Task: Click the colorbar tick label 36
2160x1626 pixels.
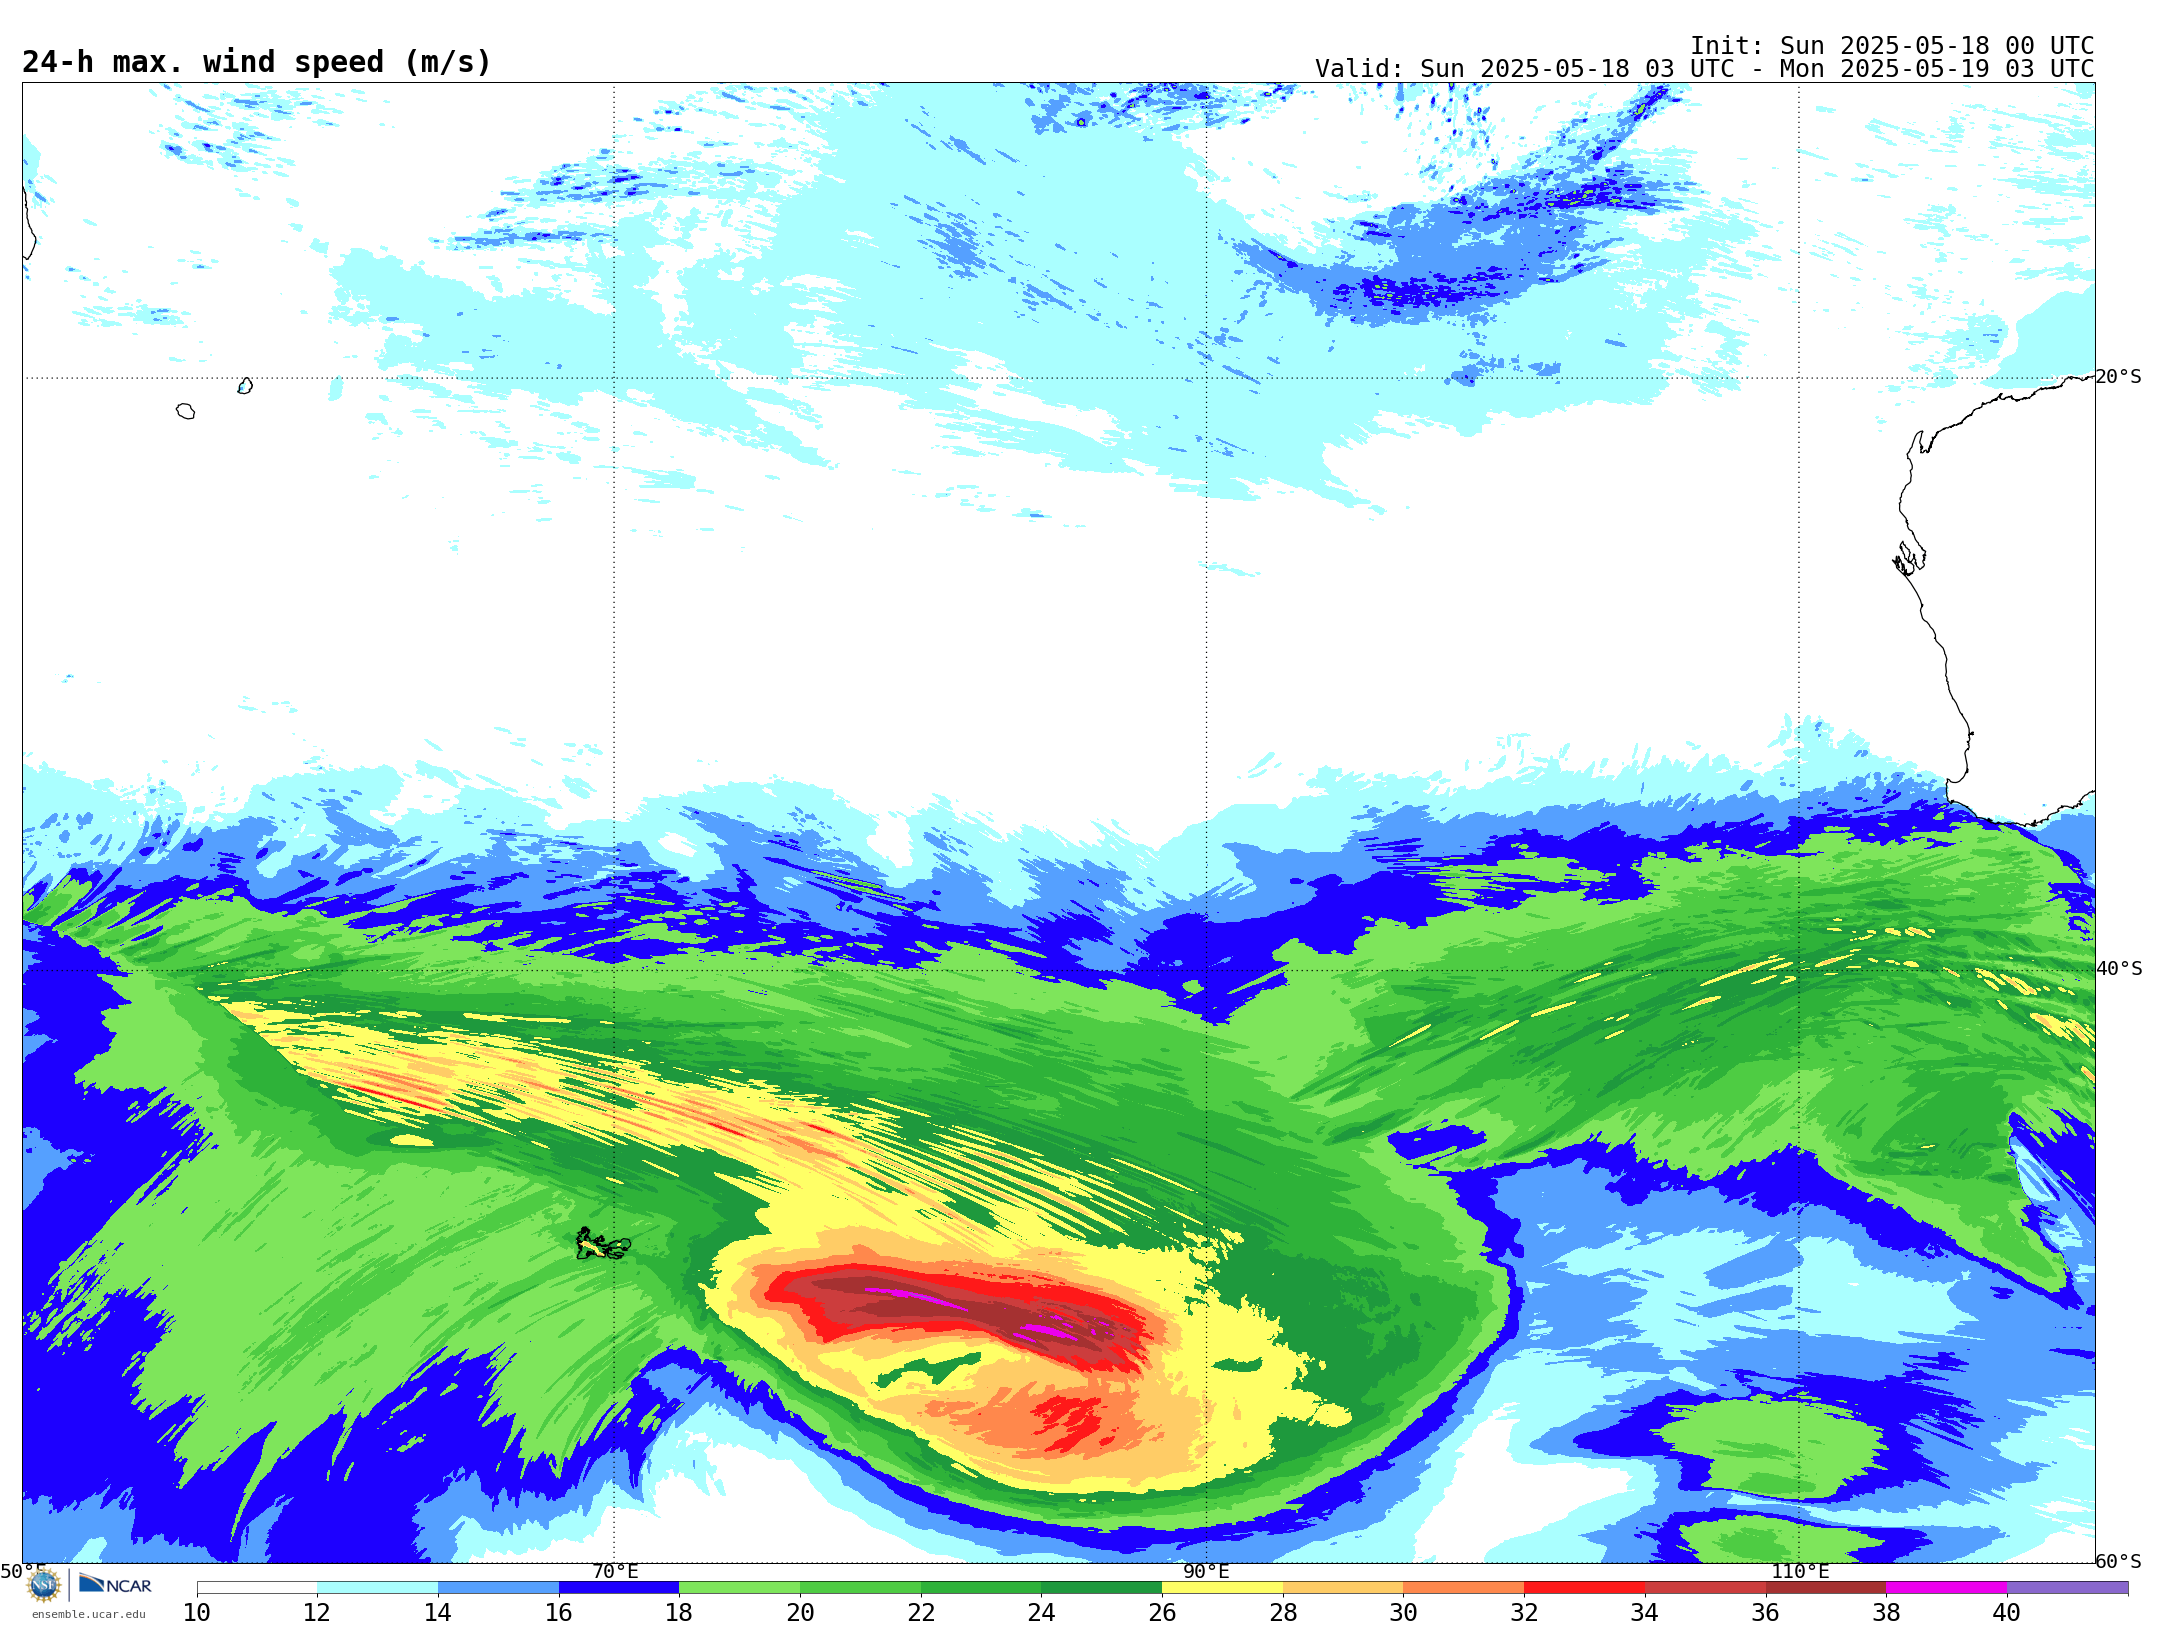Action: click(1765, 1612)
